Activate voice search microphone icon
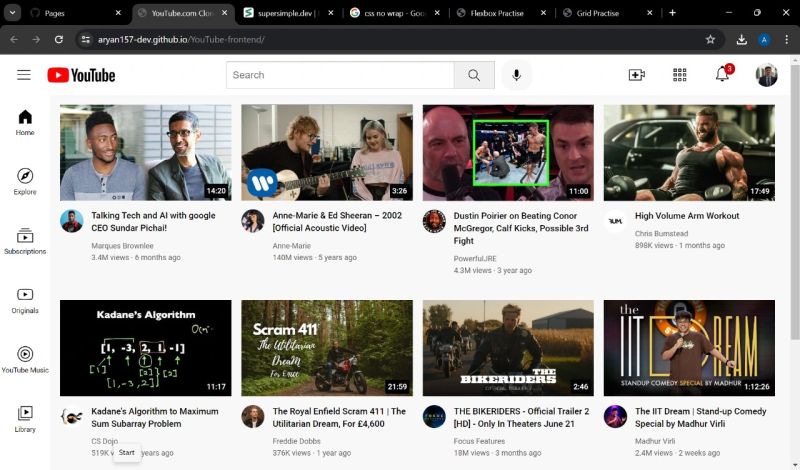This screenshot has width=800, height=470. [x=517, y=75]
